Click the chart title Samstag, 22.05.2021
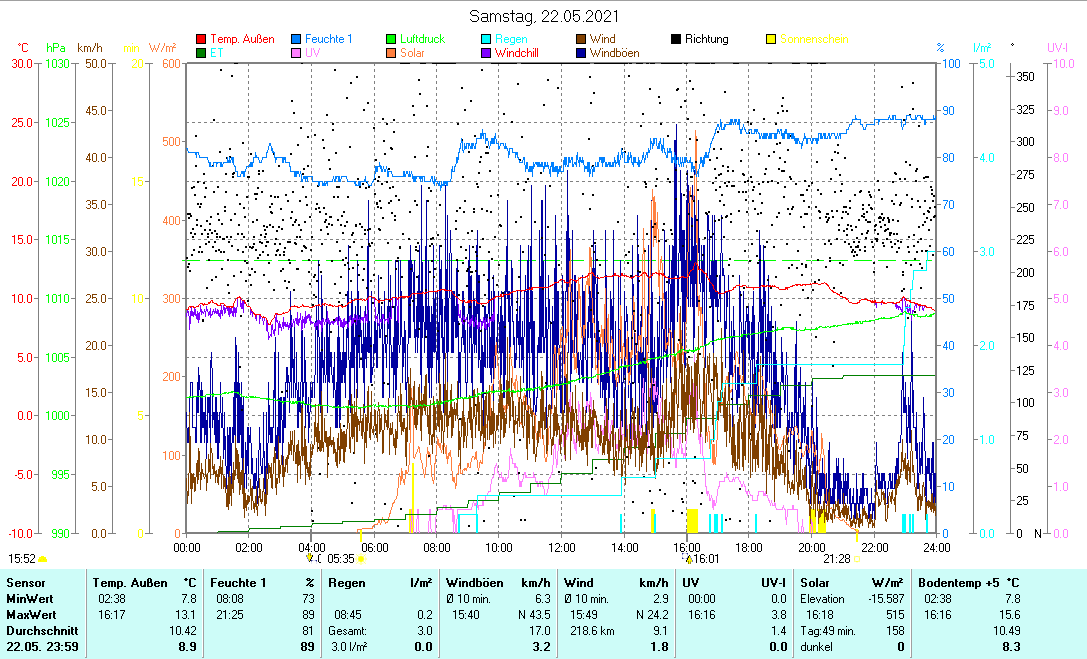The height and width of the screenshot is (659, 1087). 544,16
